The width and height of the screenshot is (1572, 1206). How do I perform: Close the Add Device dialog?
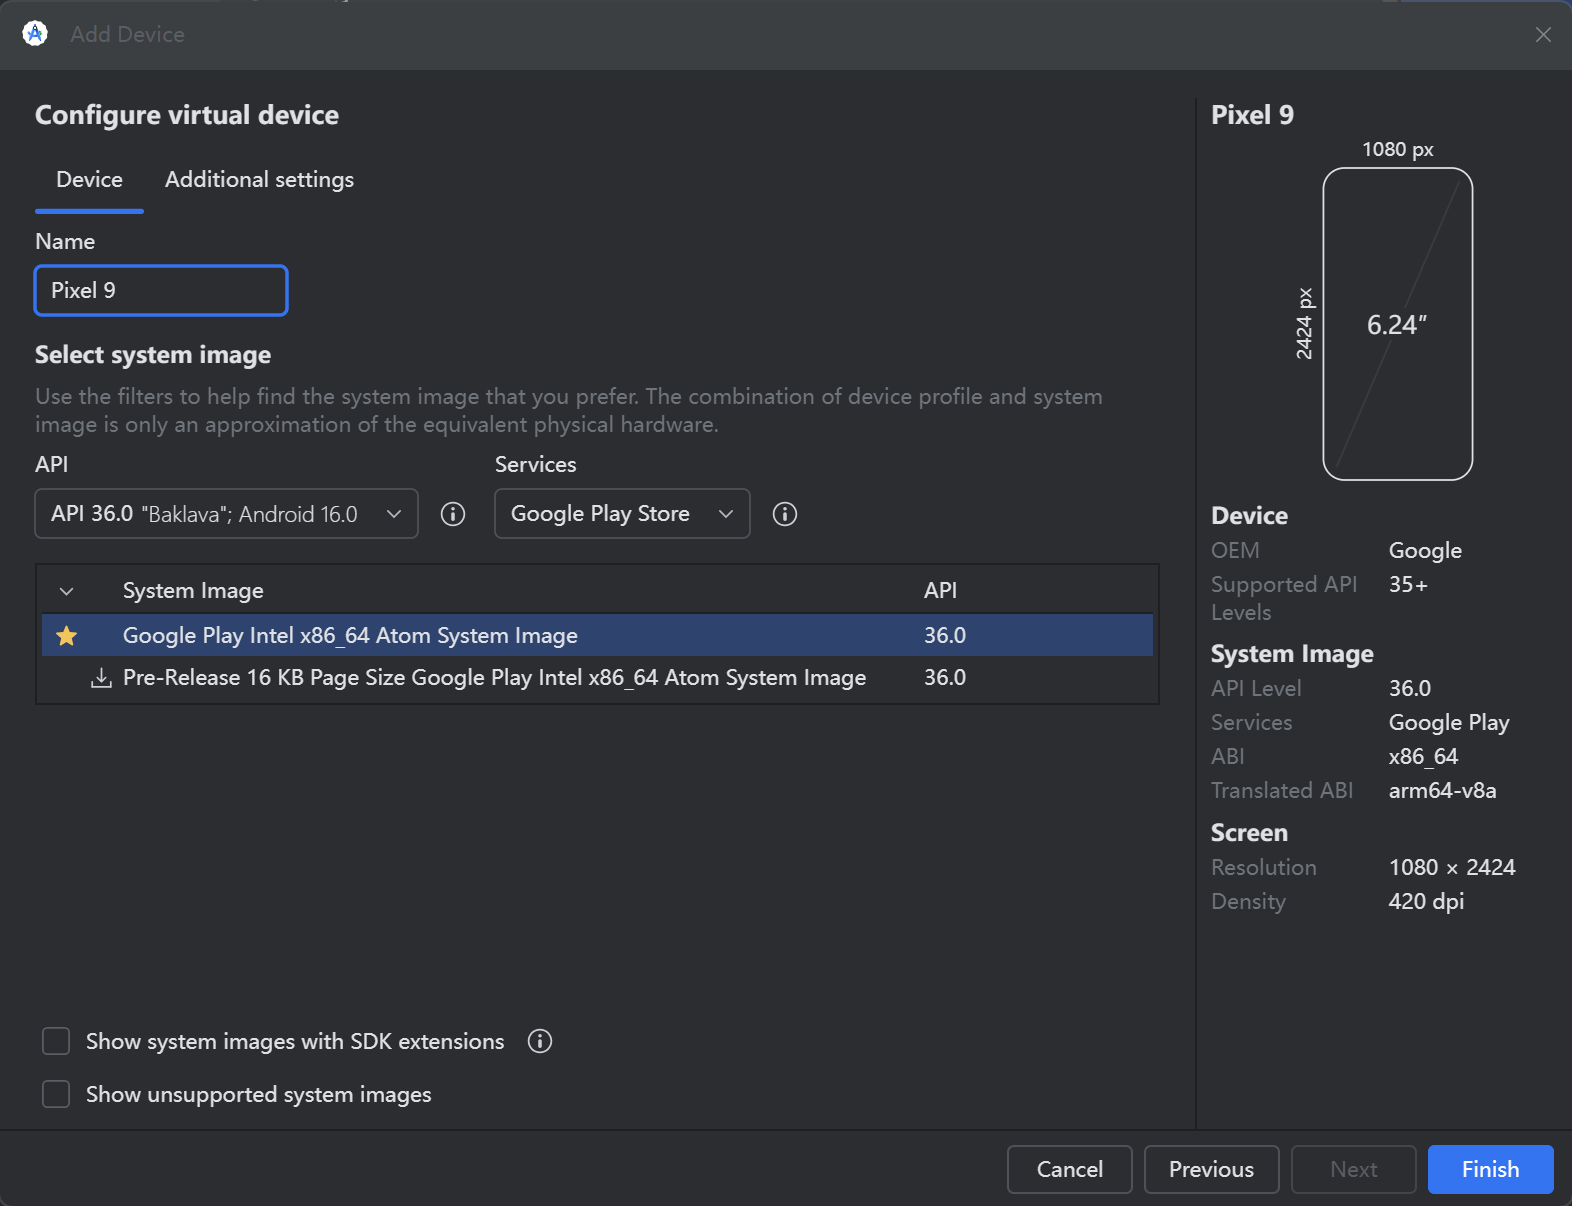(x=1543, y=35)
